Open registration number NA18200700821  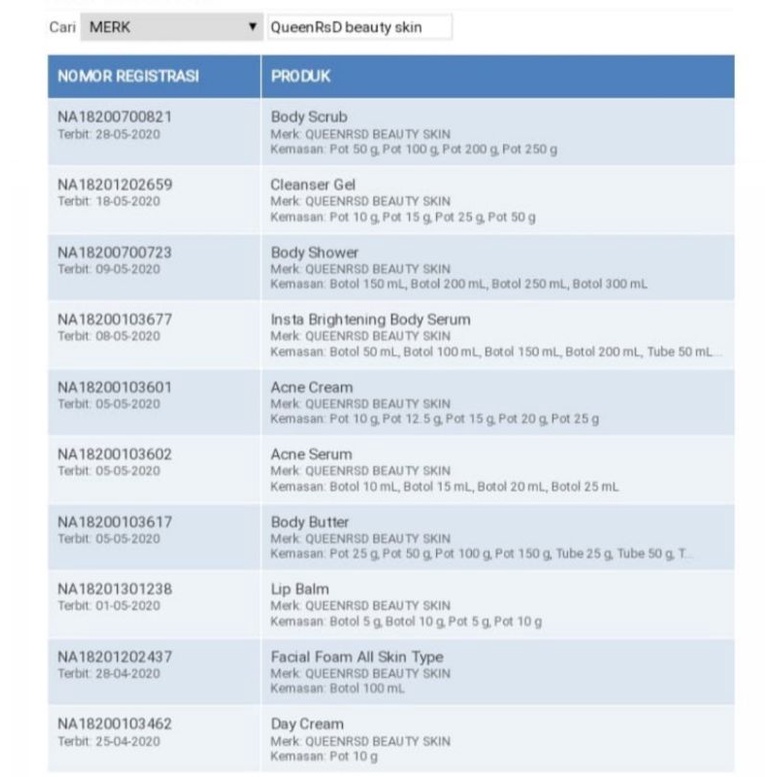[115, 117]
